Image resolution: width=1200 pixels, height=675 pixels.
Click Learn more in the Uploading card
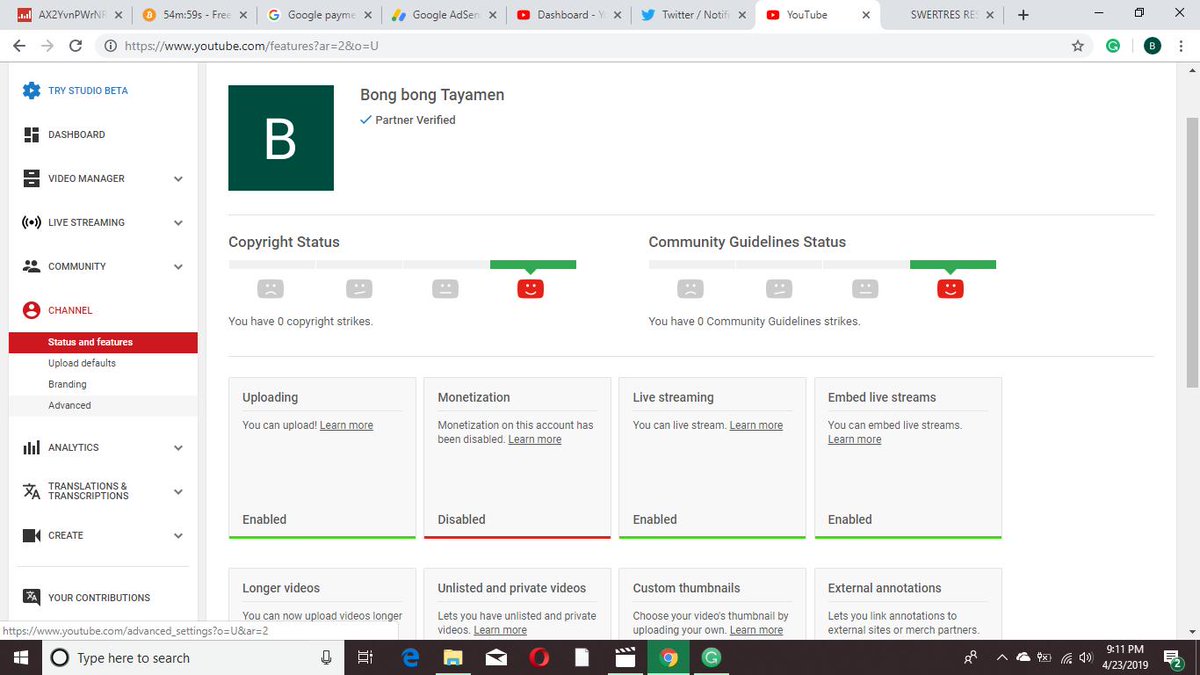tap(346, 425)
